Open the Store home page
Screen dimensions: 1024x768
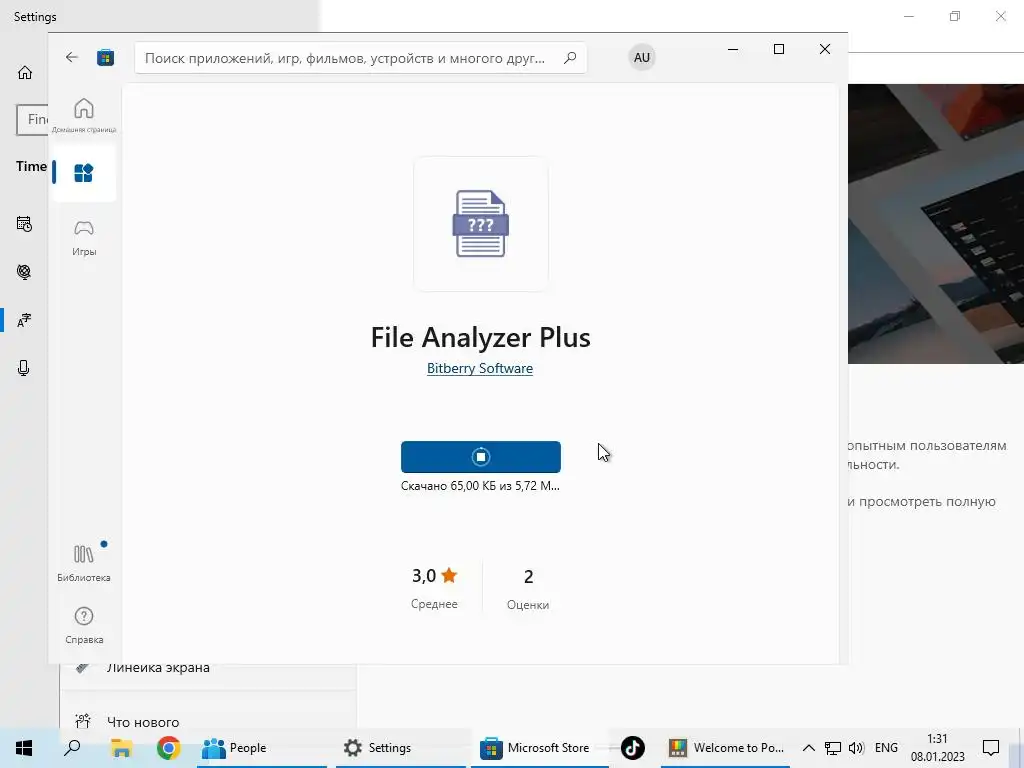[84, 115]
